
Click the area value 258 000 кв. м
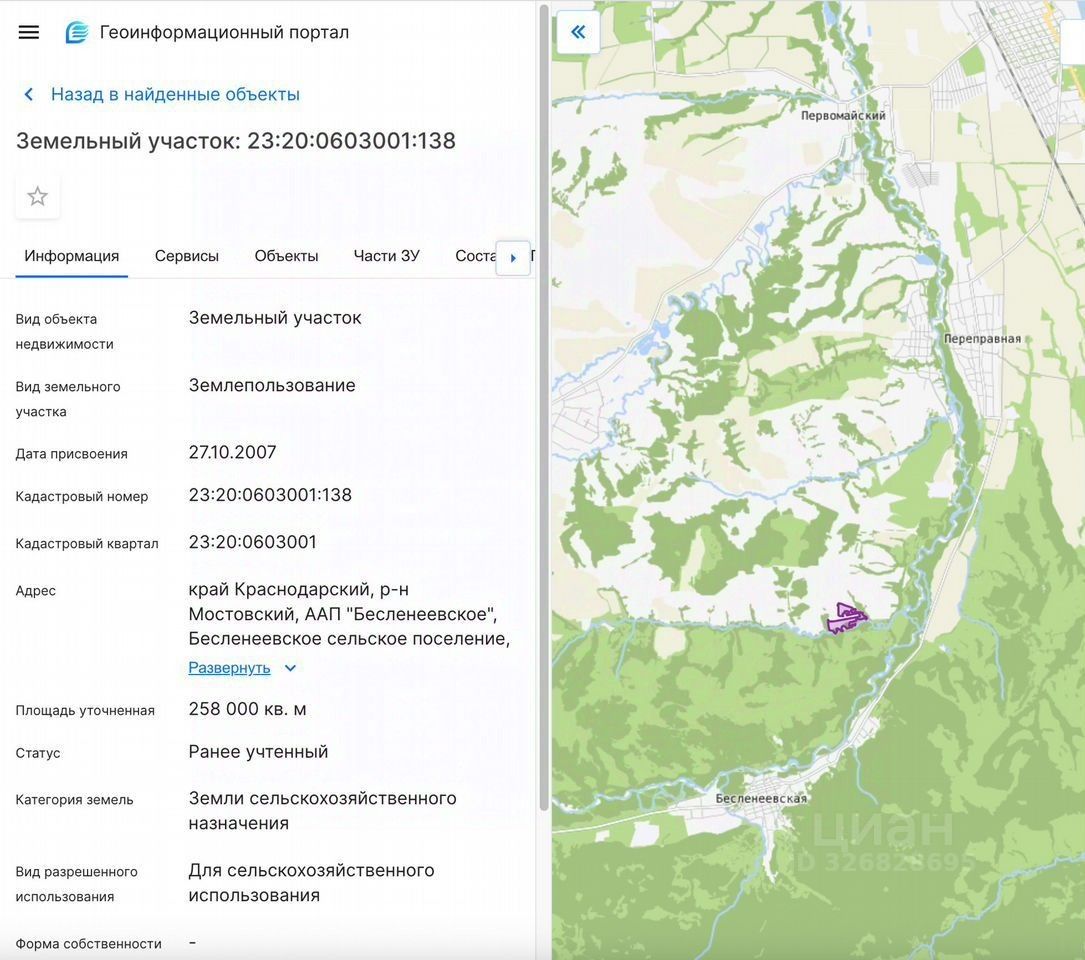tap(247, 709)
